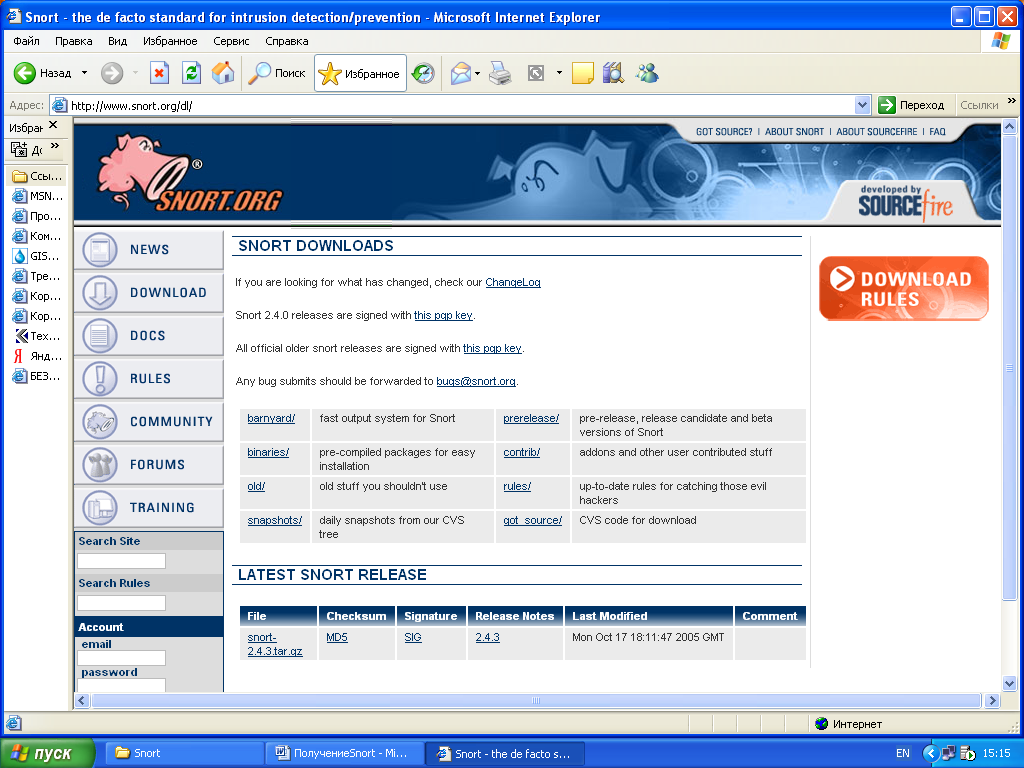1024x768 pixels.
Task: Click the Search Rules input field
Action: (x=121, y=603)
